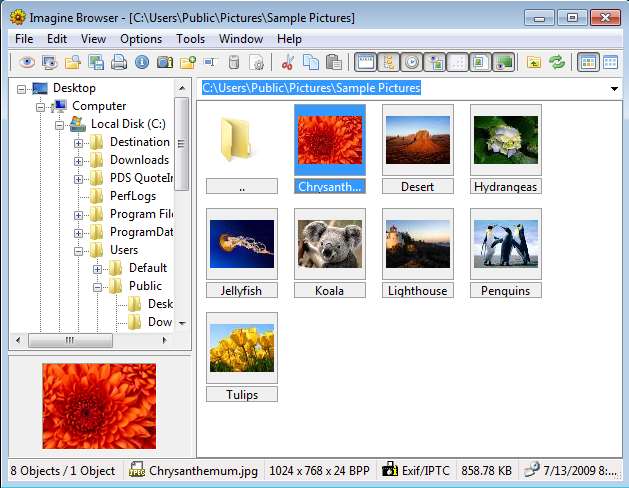Expand the Downloads folder in tree
This screenshot has width=629, height=488.
pos(79,160)
